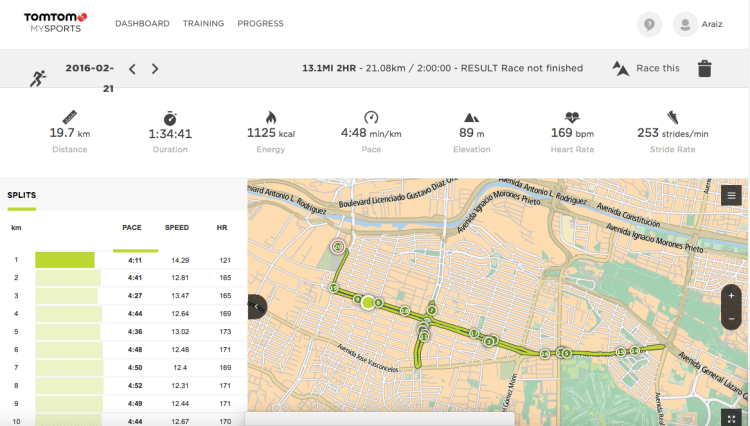Click the Heart Rate heart icon
This screenshot has width=750, height=426.
572,117
